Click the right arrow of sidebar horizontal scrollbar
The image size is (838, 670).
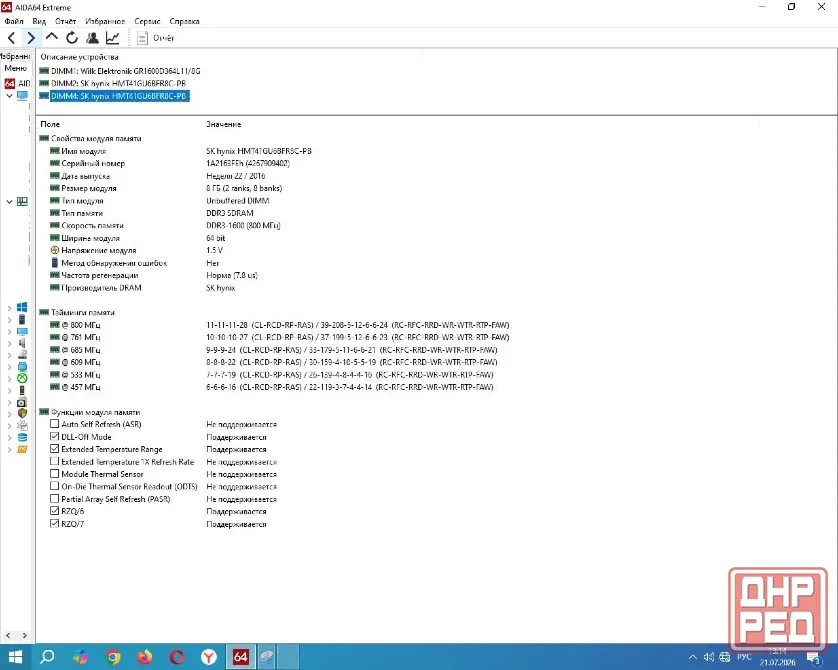(25, 635)
